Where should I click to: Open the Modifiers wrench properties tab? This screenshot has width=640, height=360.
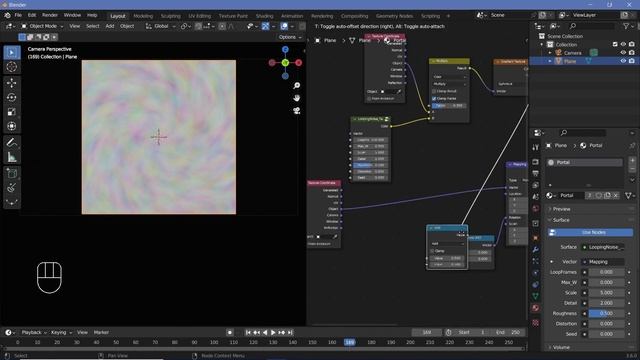(536, 249)
